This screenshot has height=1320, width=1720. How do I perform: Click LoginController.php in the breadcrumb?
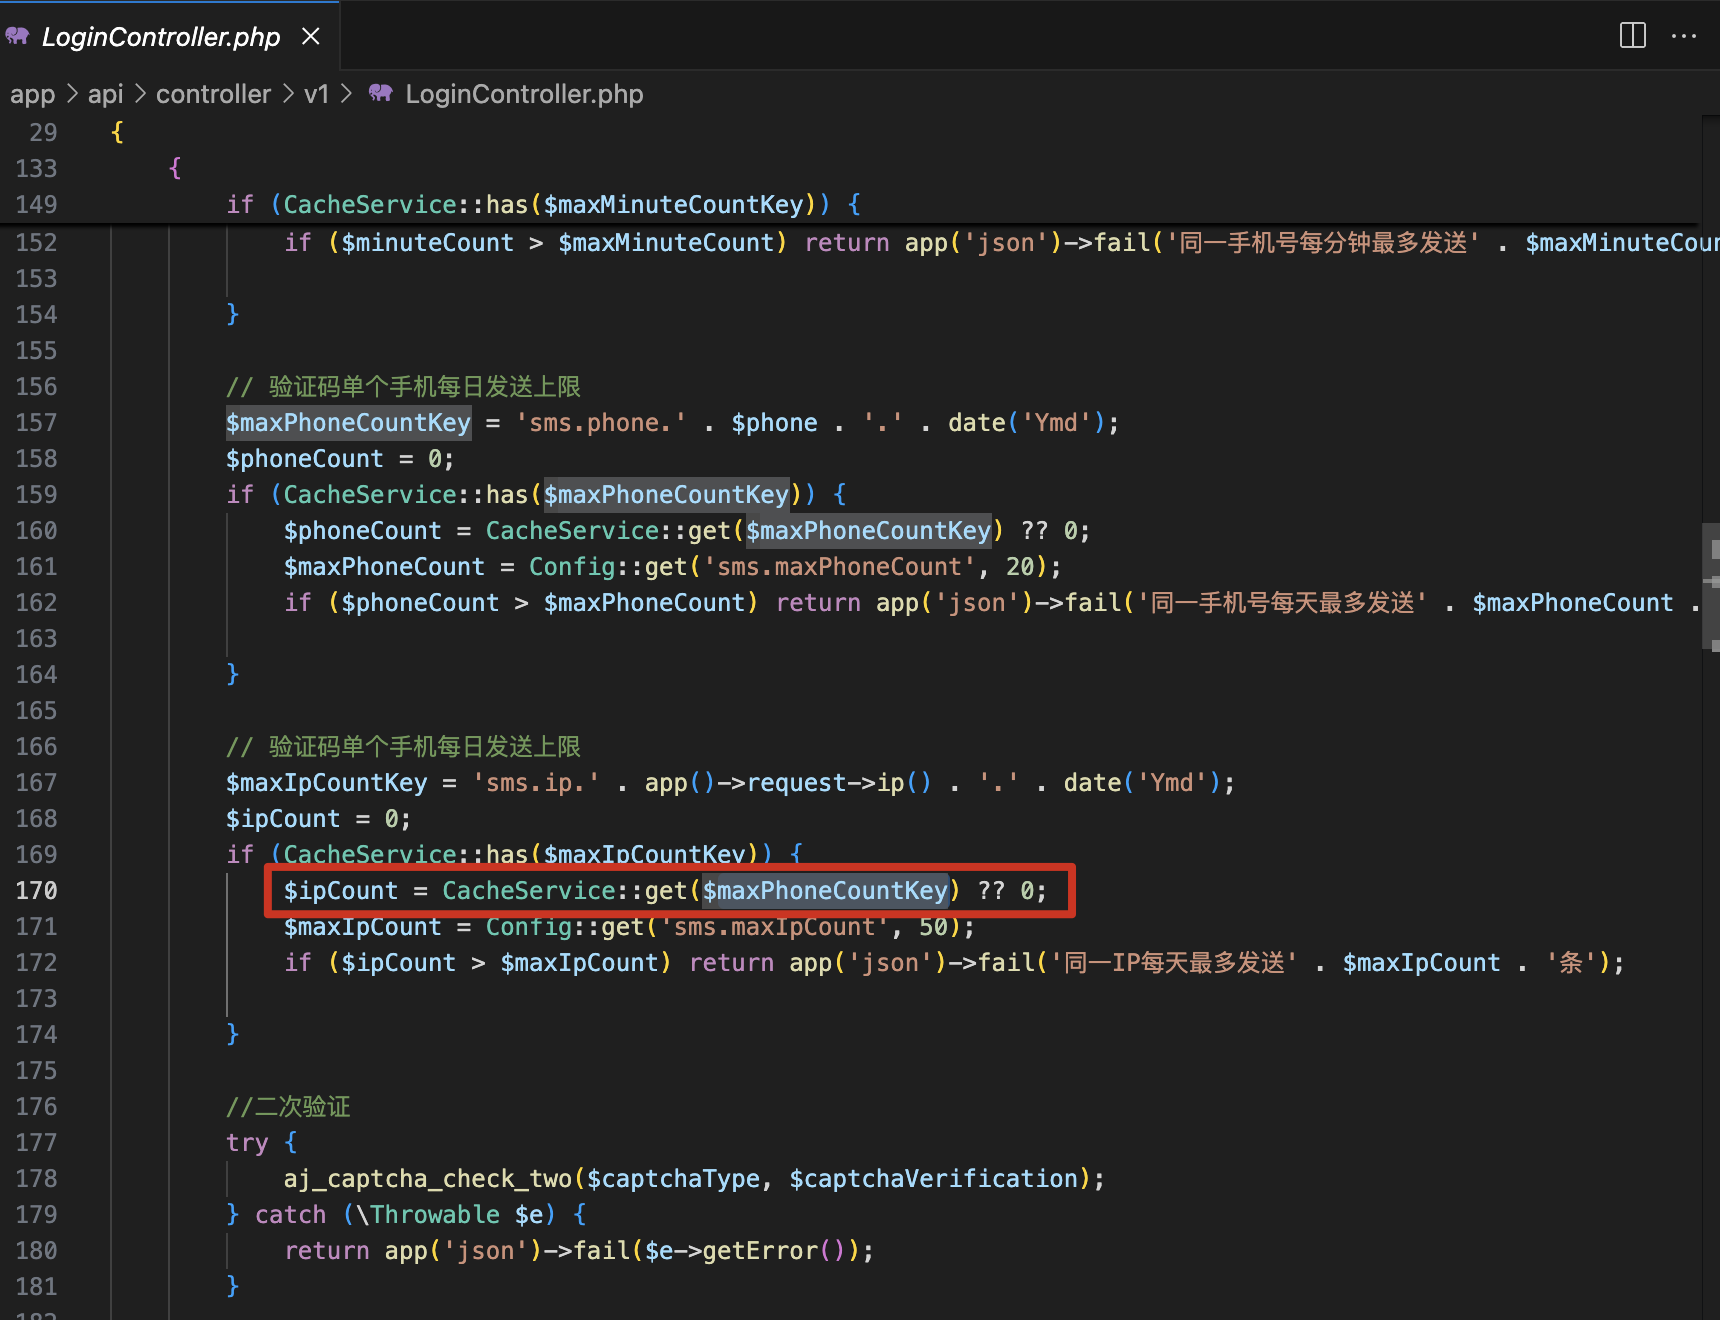(523, 94)
